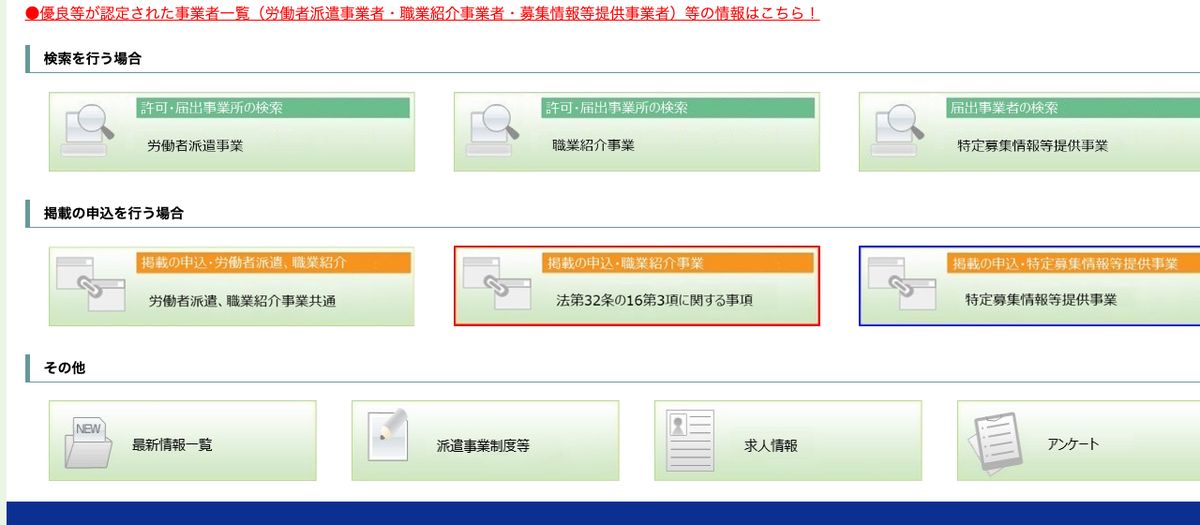1200x525 pixels.
Task: Open the top red link about 優良等 certified operators
Action: coord(423,14)
